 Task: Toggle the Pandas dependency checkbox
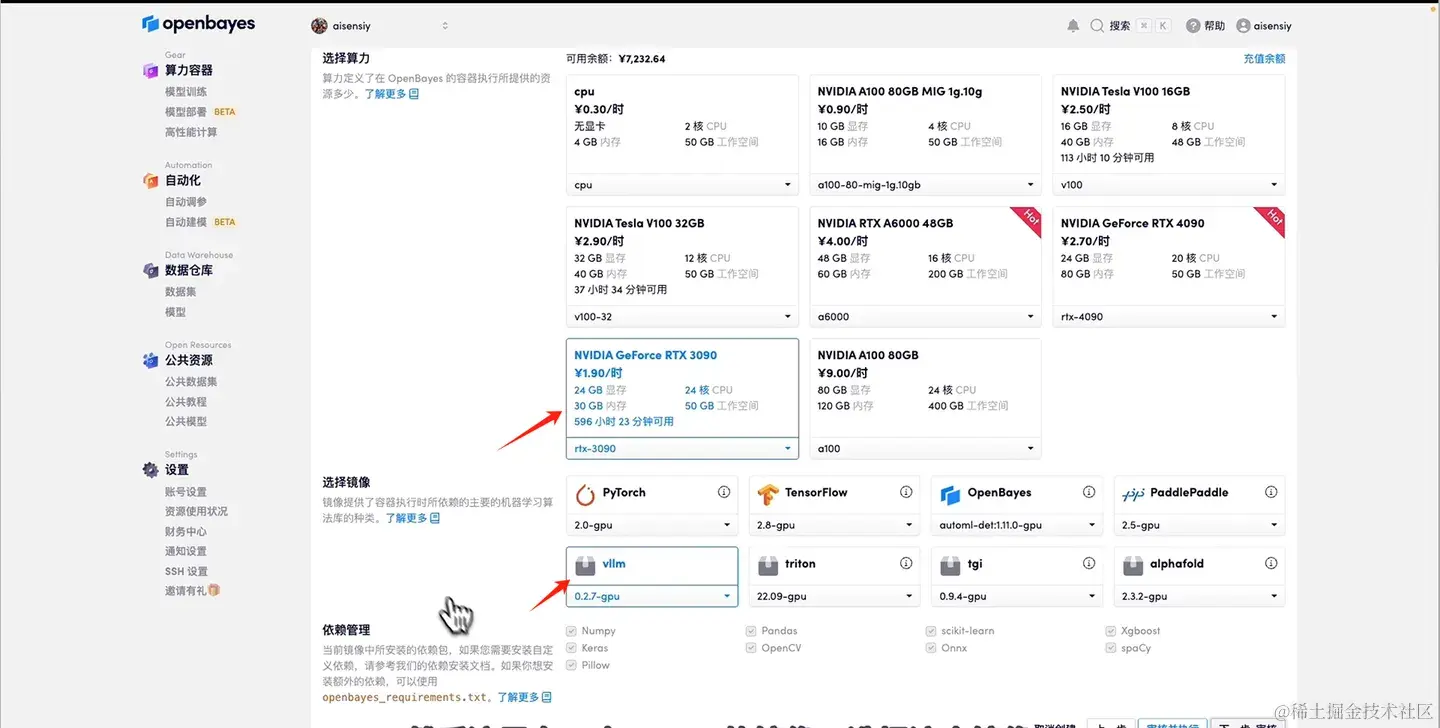coord(751,631)
